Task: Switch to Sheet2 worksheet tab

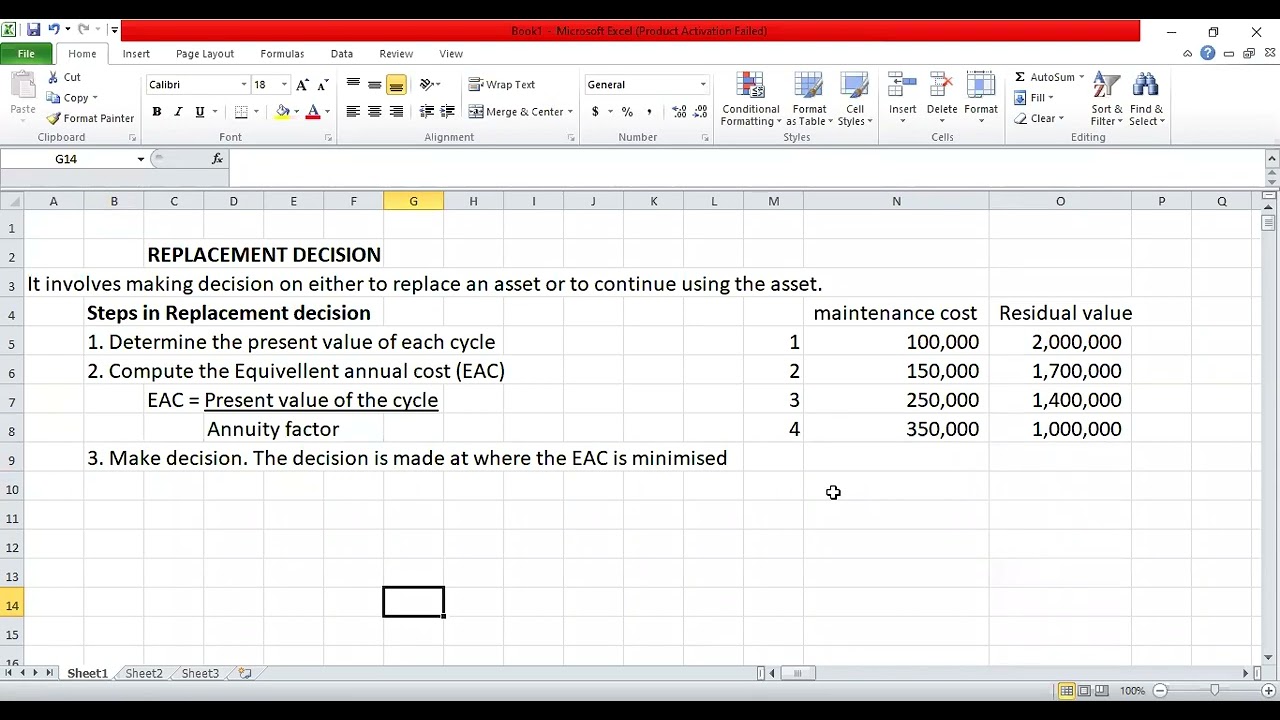Action: click(144, 674)
